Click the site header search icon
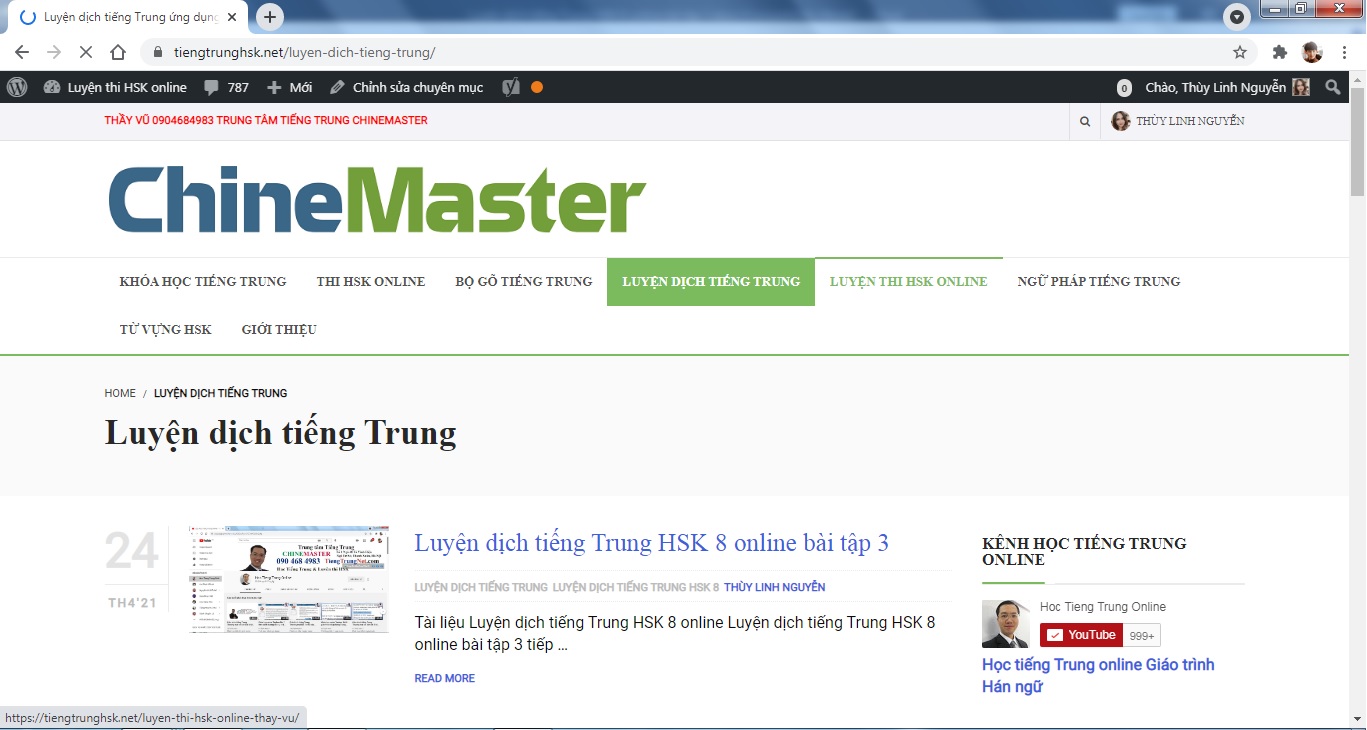This screenshot has height=730, width=1367. click(1085, 121)
